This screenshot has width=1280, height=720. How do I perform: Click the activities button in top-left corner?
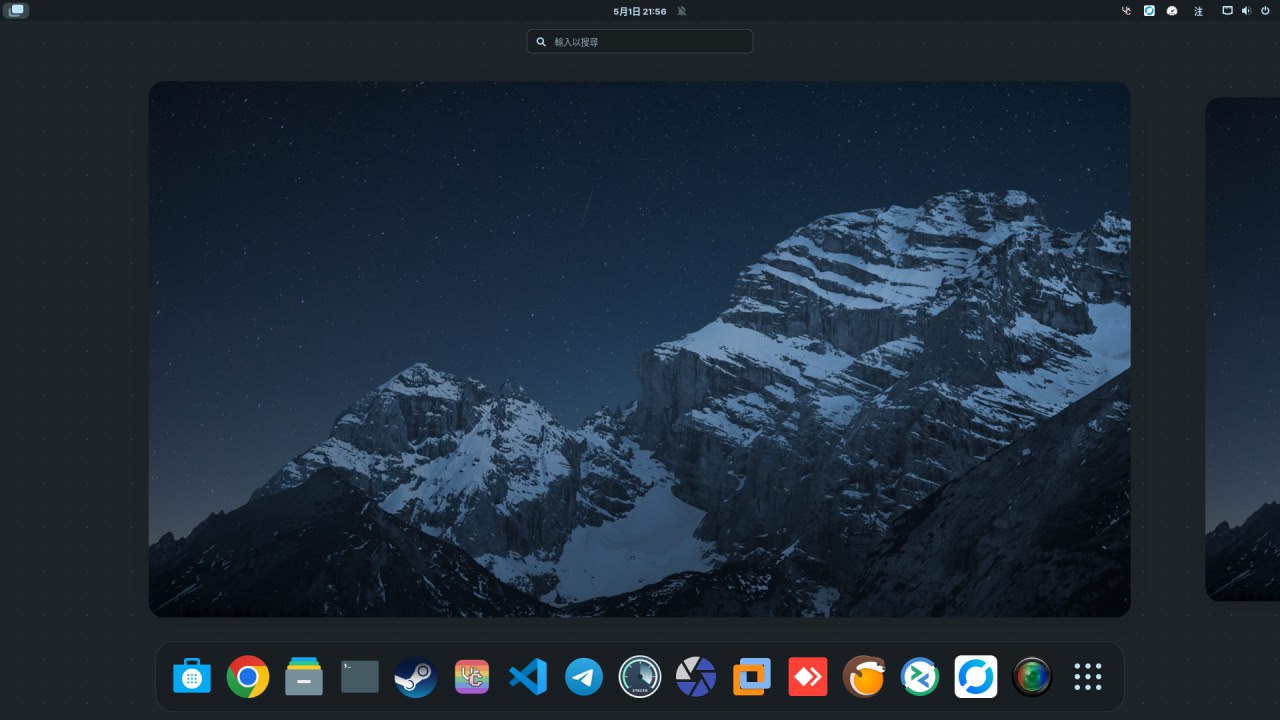[16, 10]
